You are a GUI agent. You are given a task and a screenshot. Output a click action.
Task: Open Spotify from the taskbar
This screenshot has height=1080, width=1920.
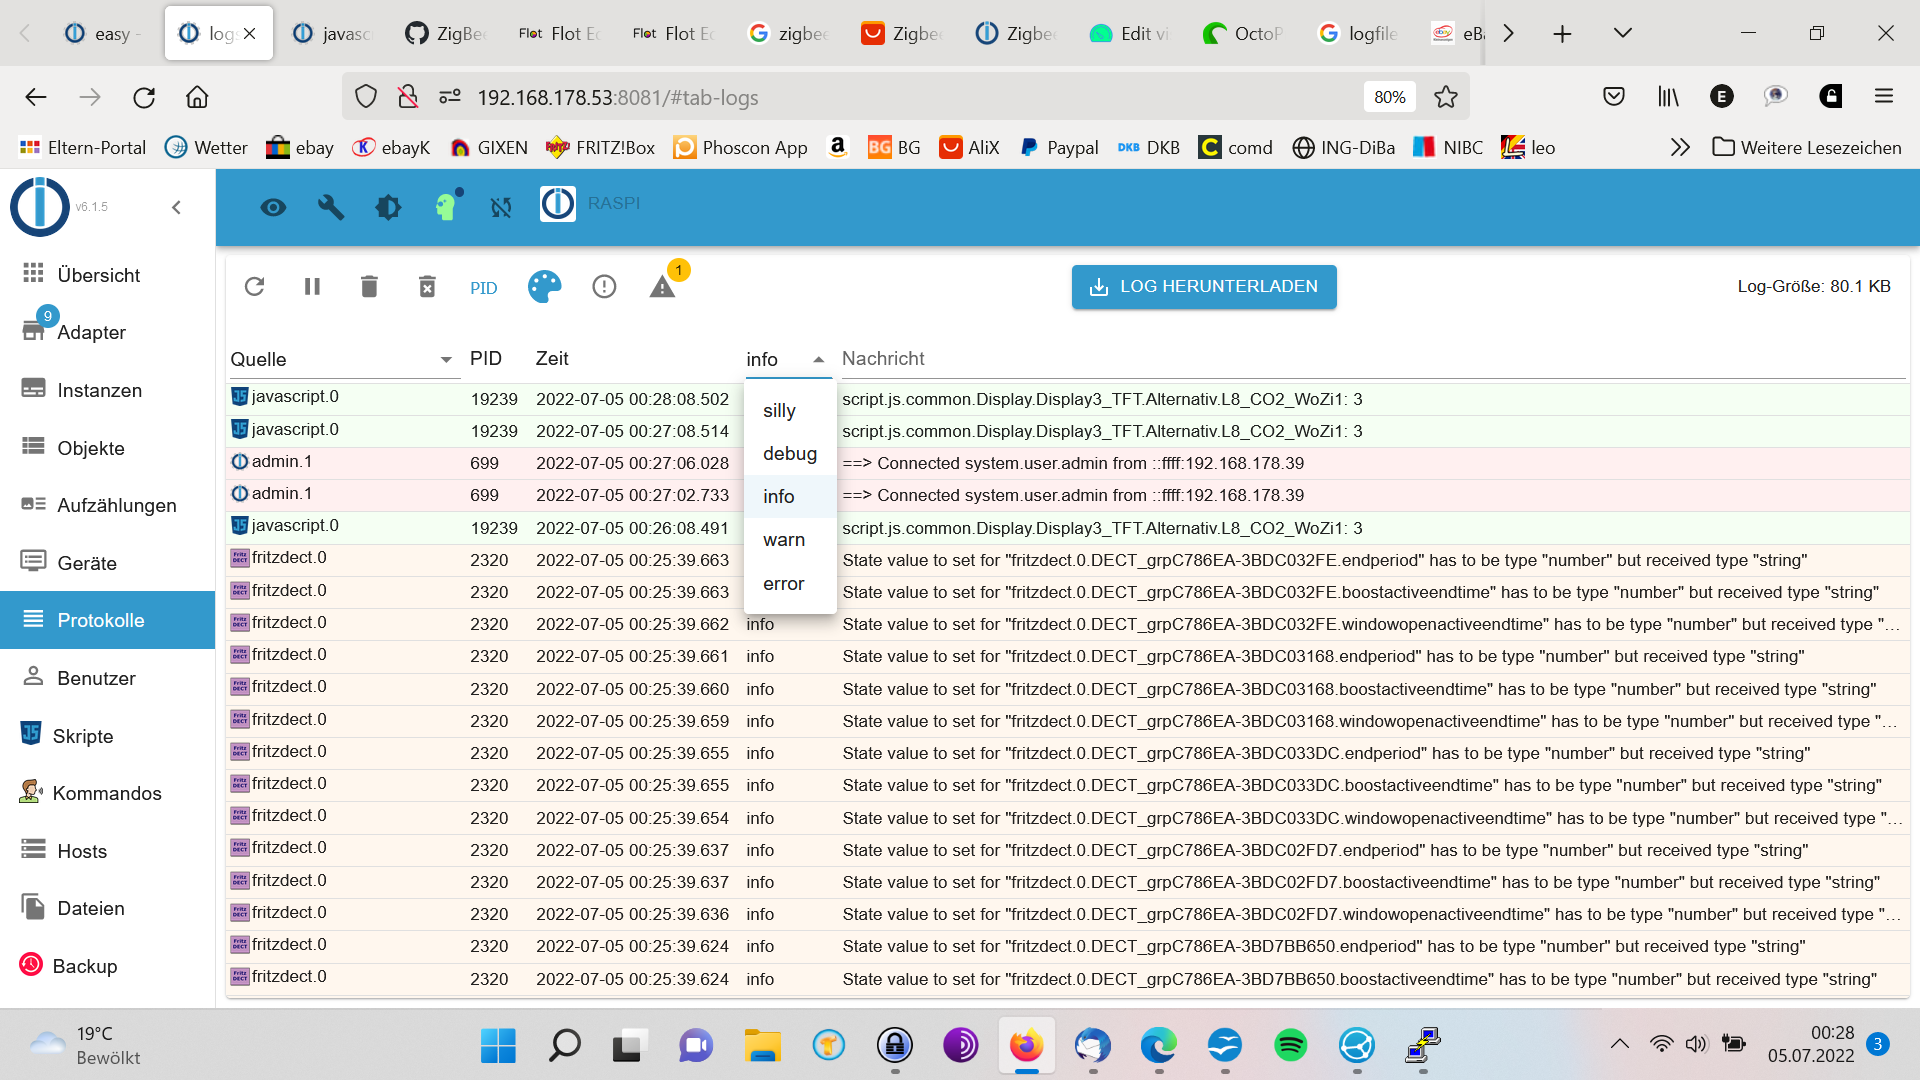1290,1046
